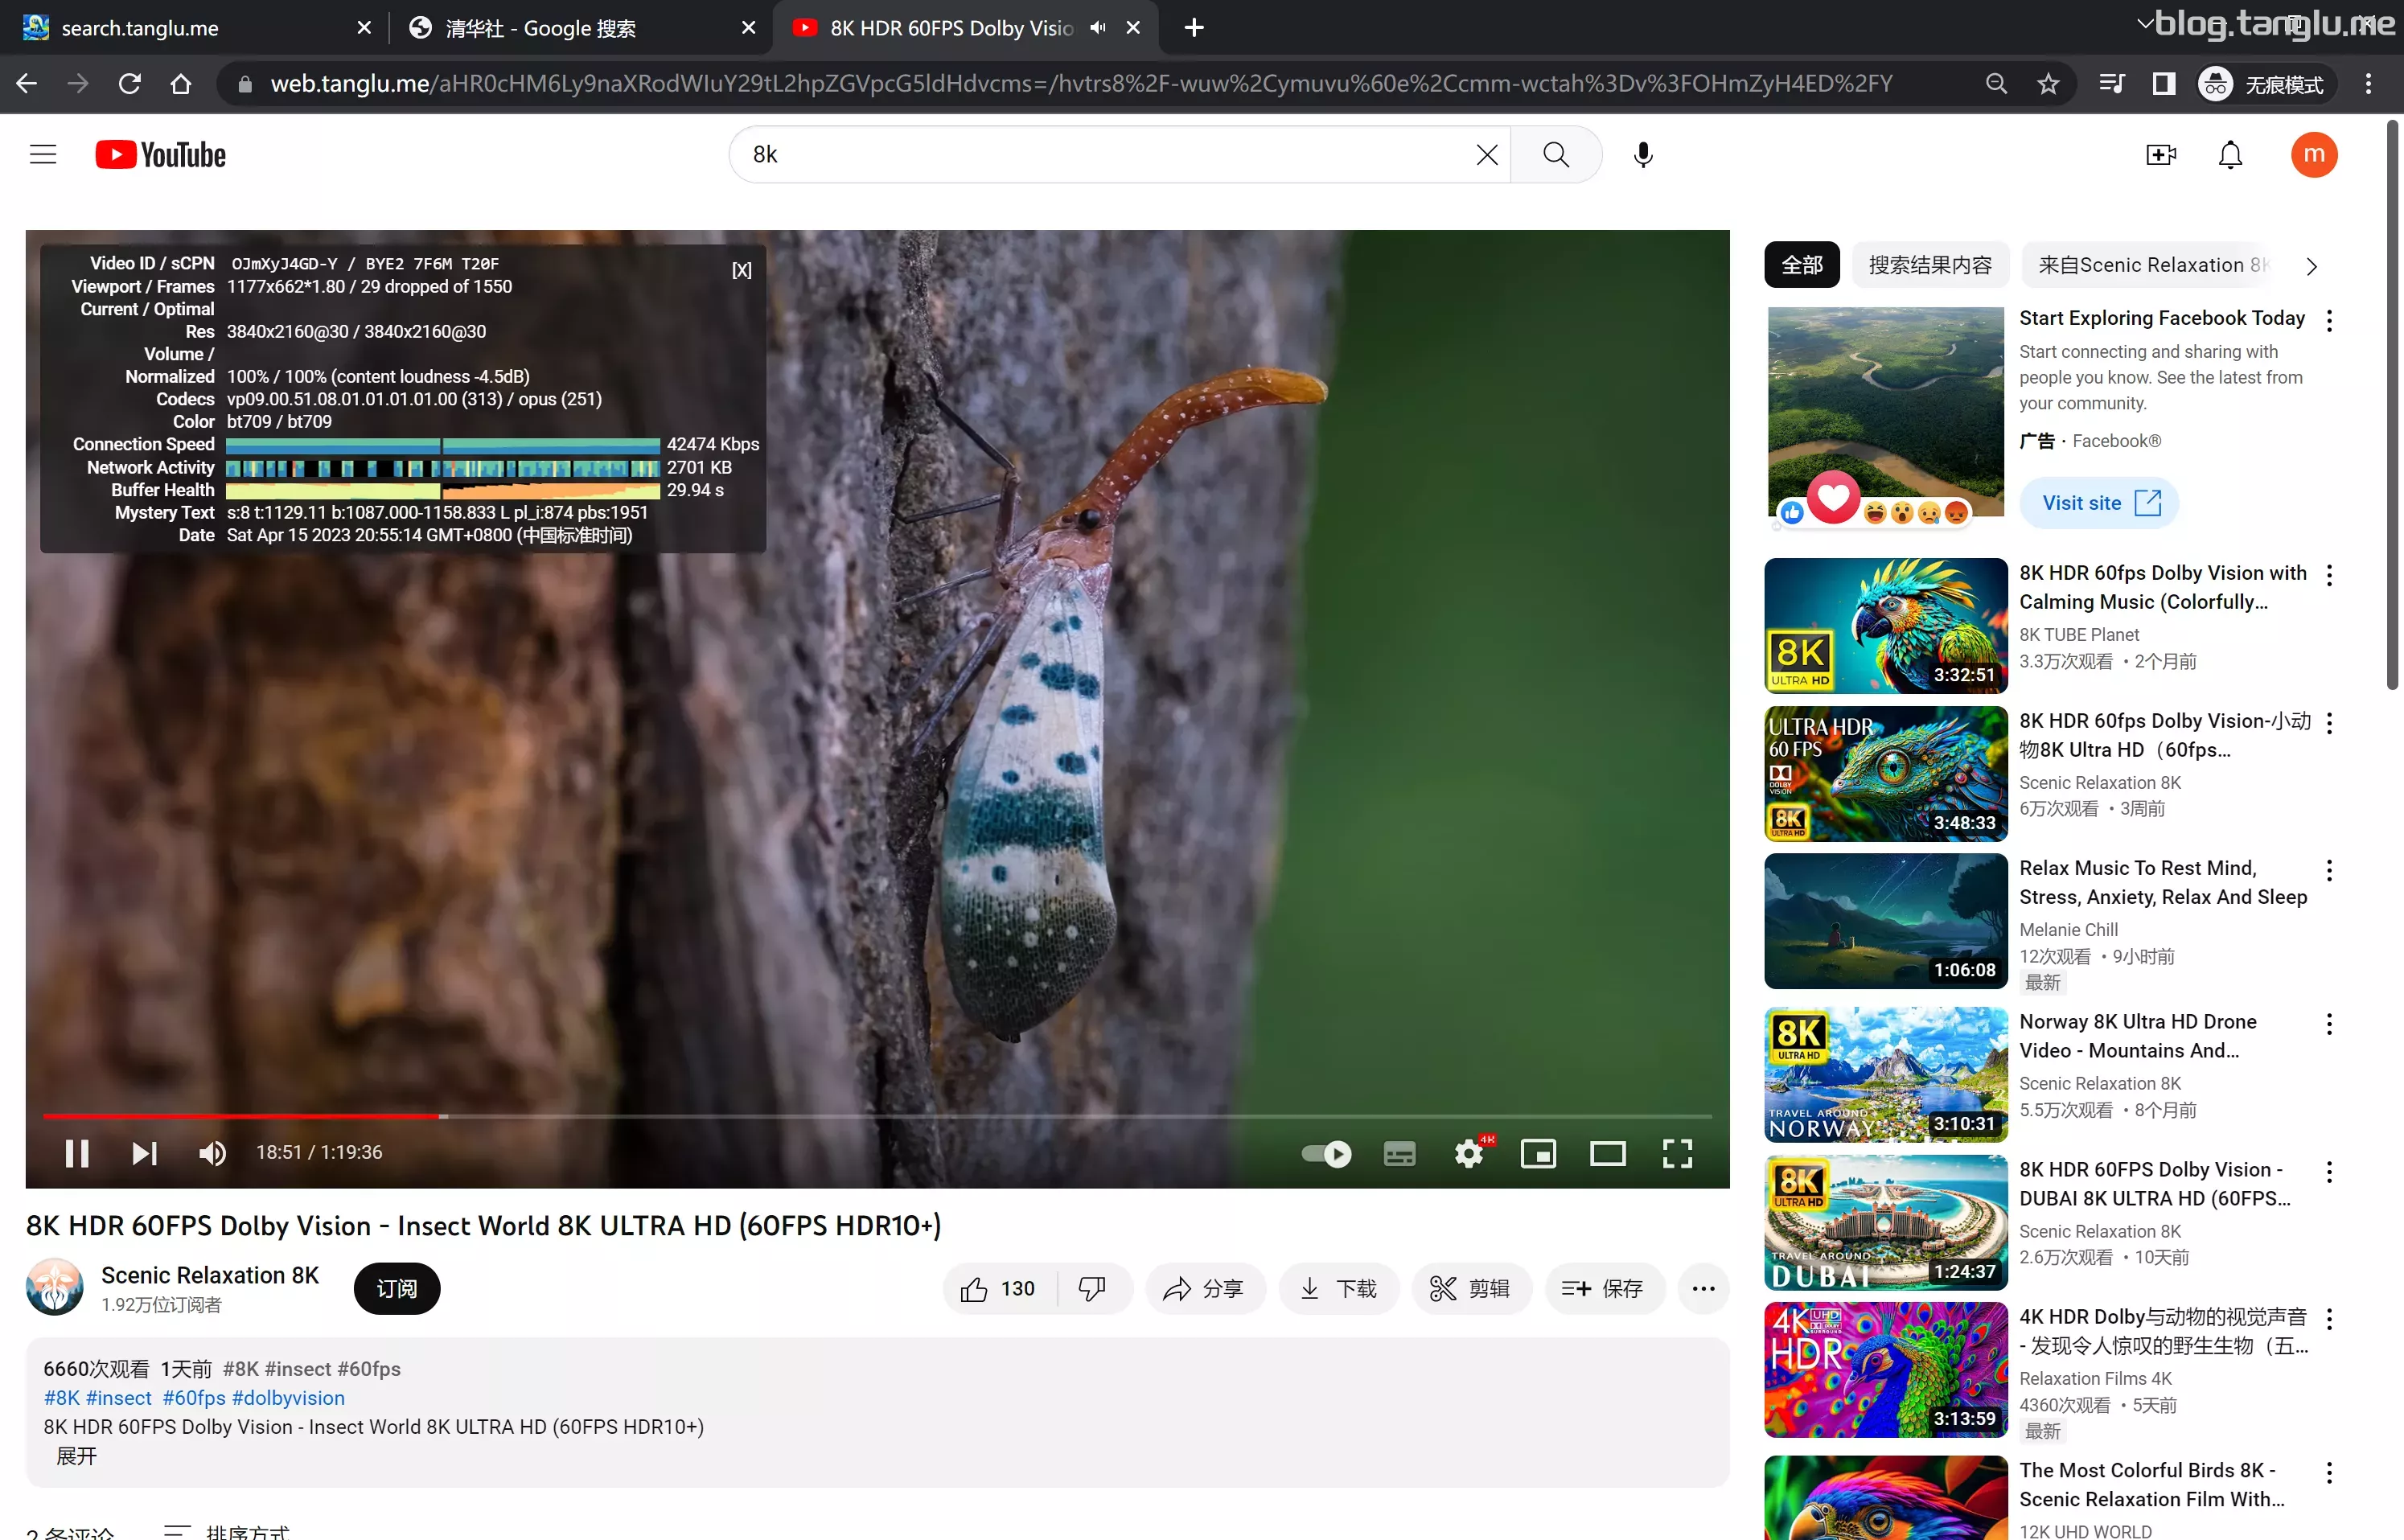2404x1540 pixels.
Task: Expand the video description with 展开
Action: pyautogui.click(x=76, y=1456)
